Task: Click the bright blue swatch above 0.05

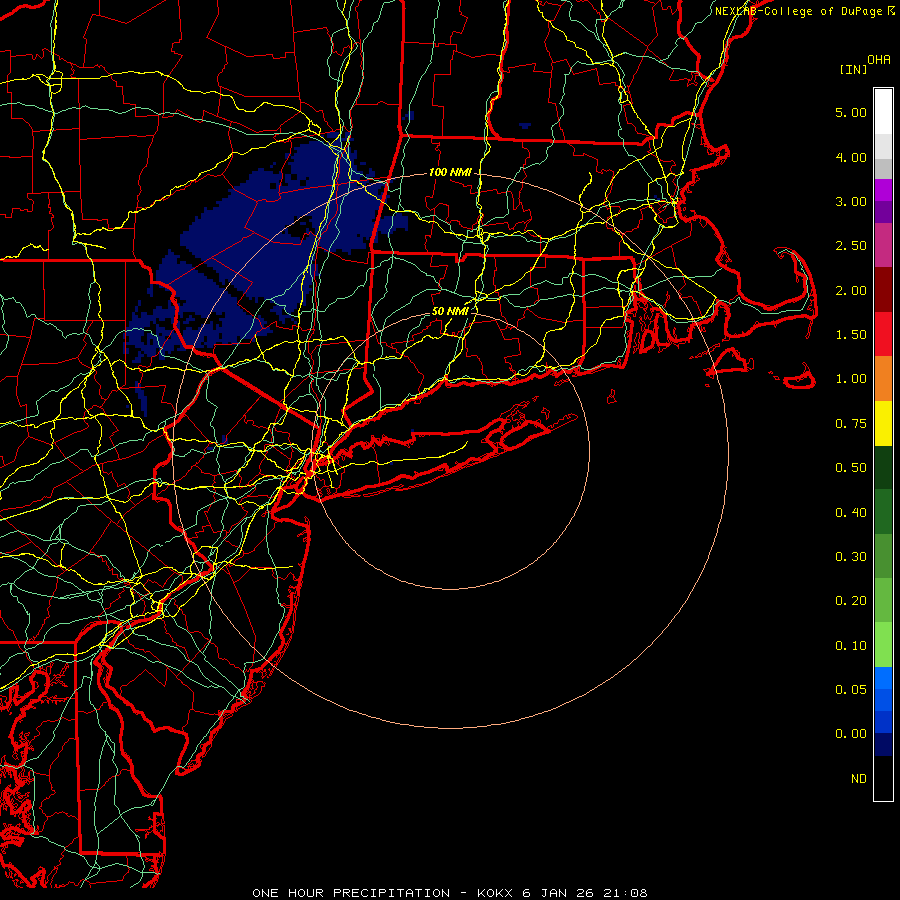Action: 883,678
